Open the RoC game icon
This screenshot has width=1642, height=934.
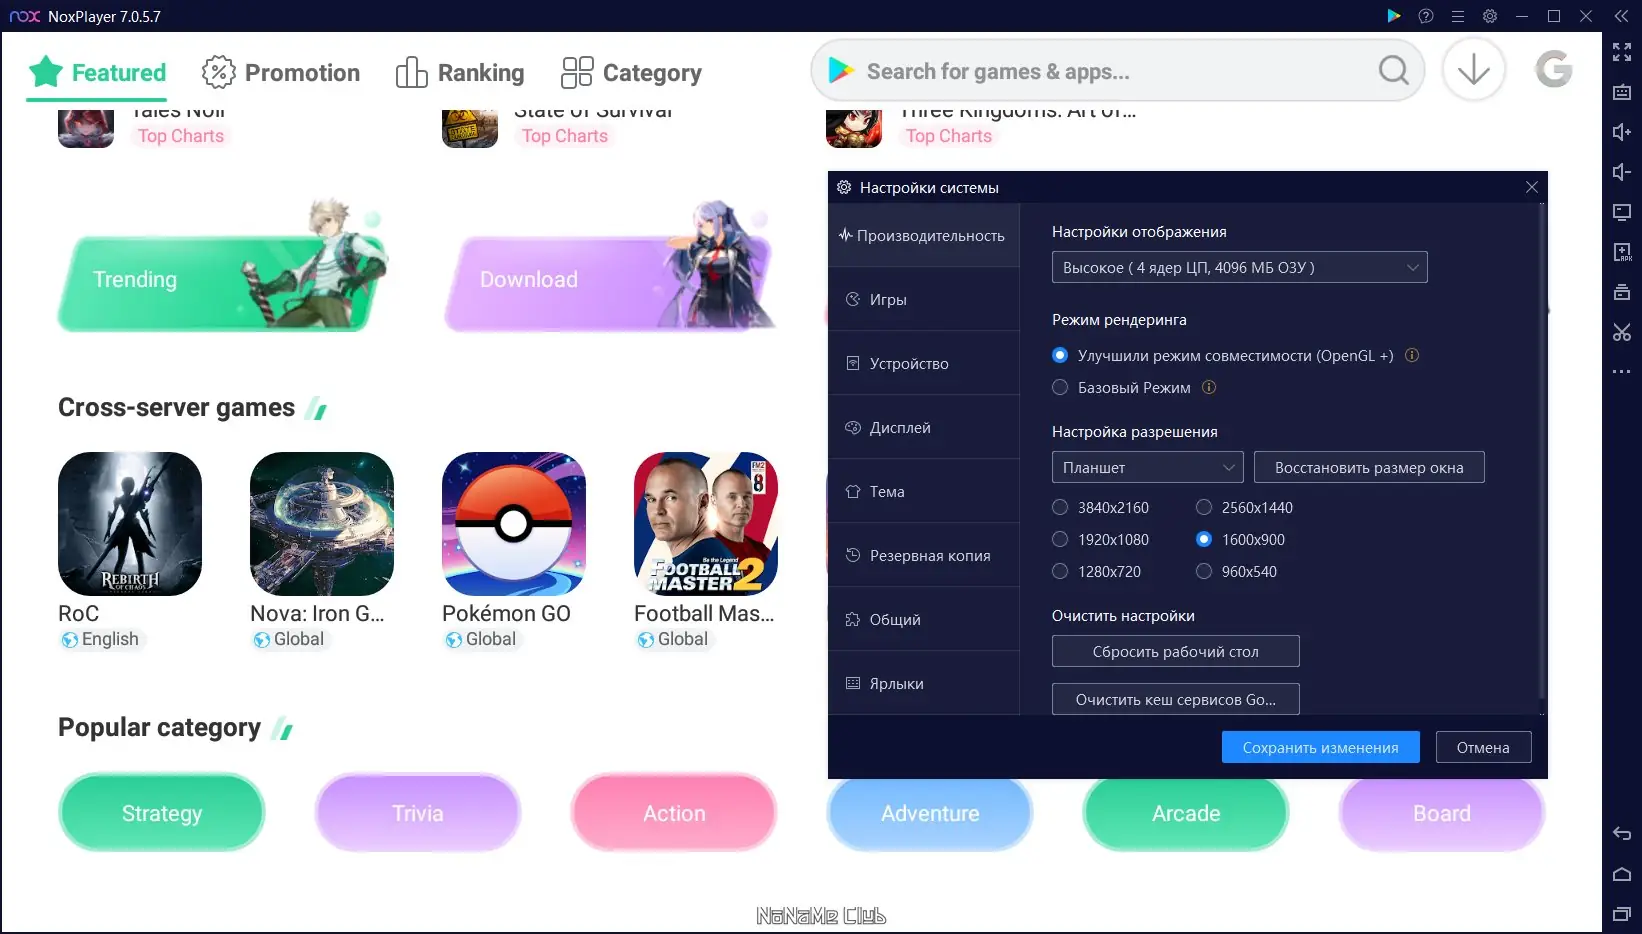130,524
